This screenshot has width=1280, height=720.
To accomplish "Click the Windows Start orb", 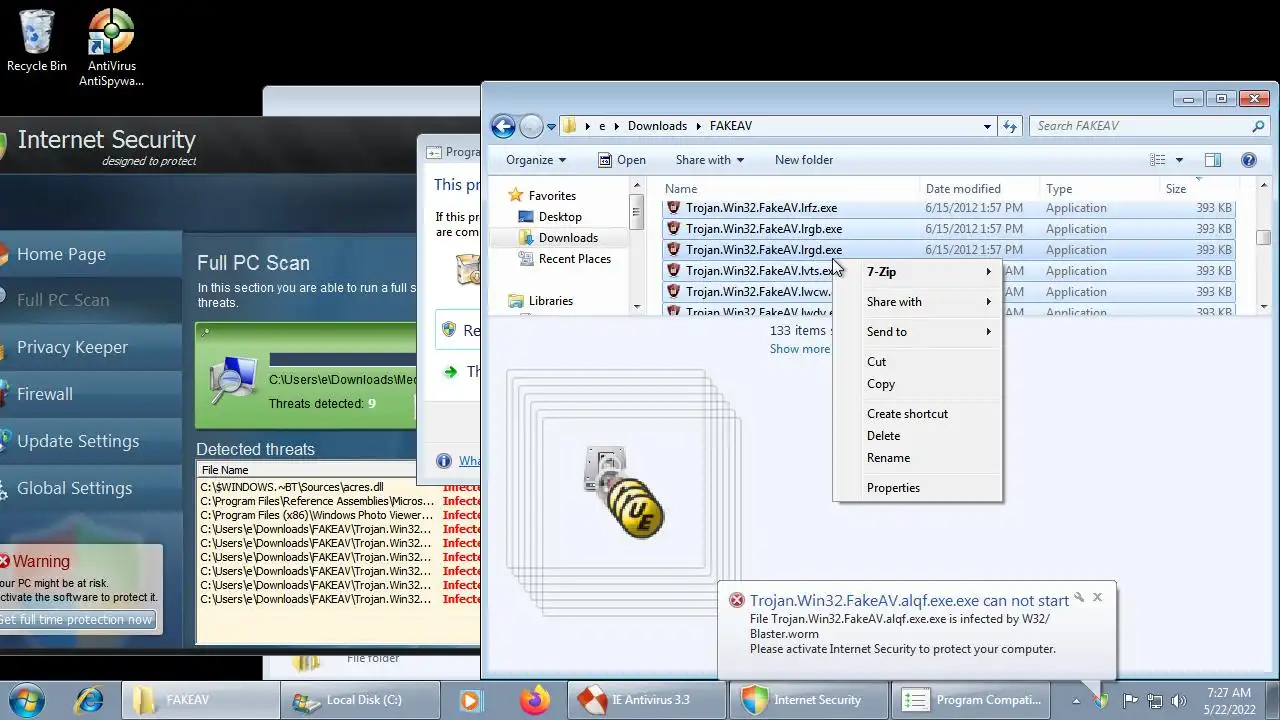I will point(25,700).
